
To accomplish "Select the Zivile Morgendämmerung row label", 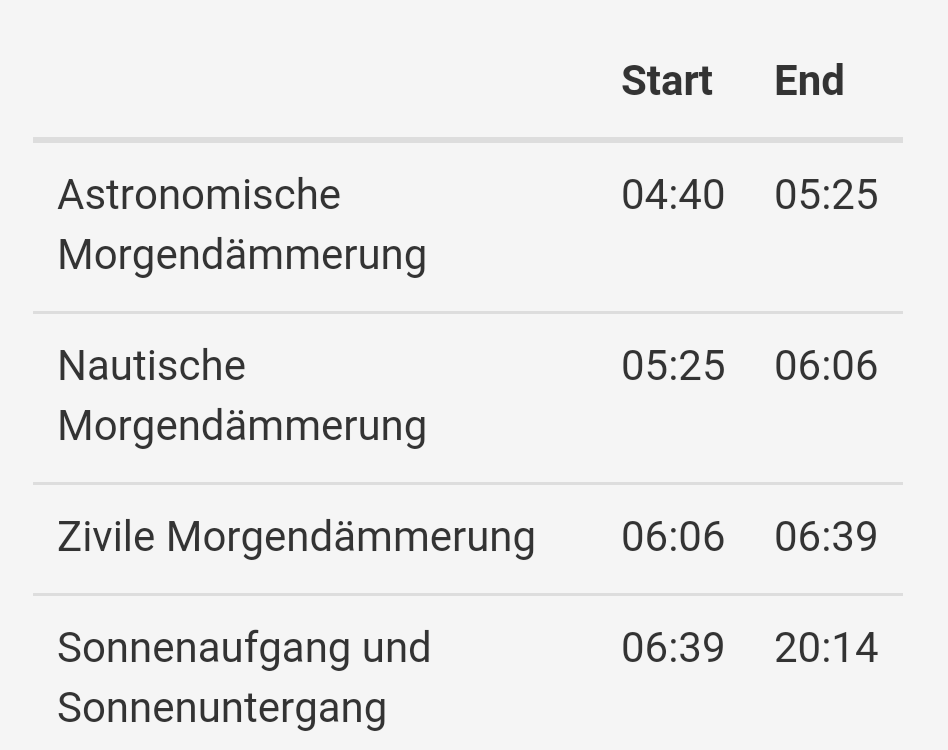I will (296, 537).
